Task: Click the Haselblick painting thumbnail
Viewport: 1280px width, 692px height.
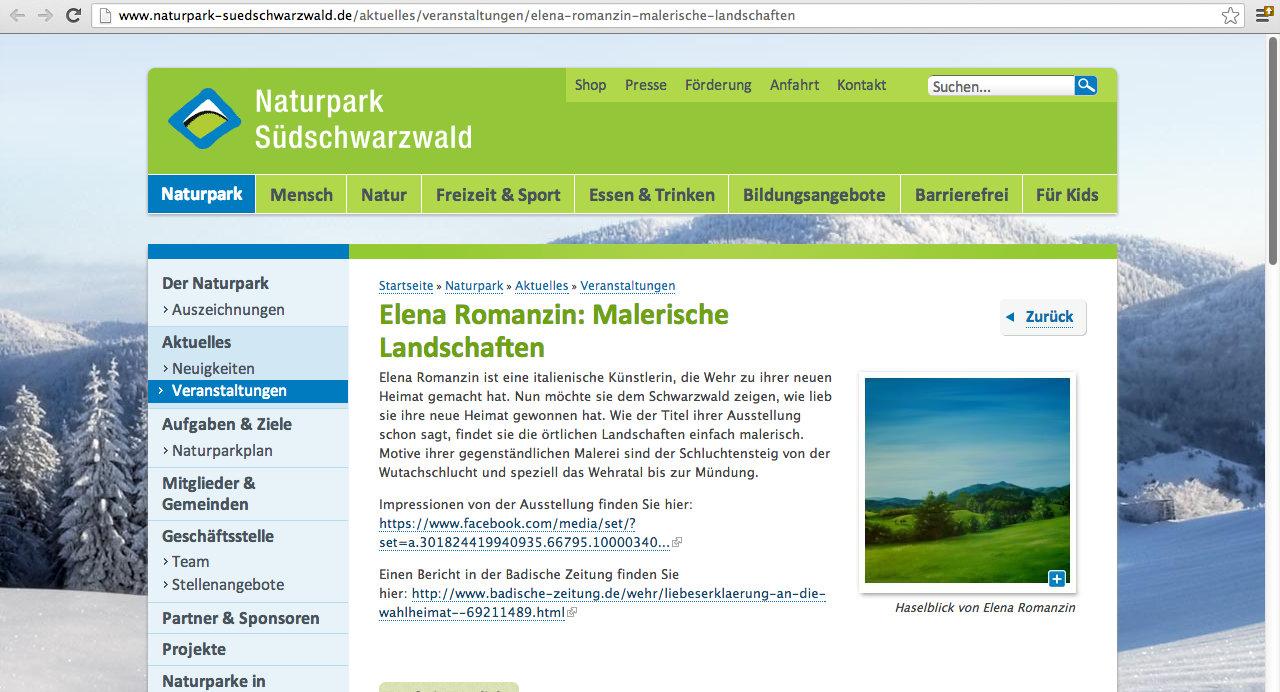Action: 966,480
